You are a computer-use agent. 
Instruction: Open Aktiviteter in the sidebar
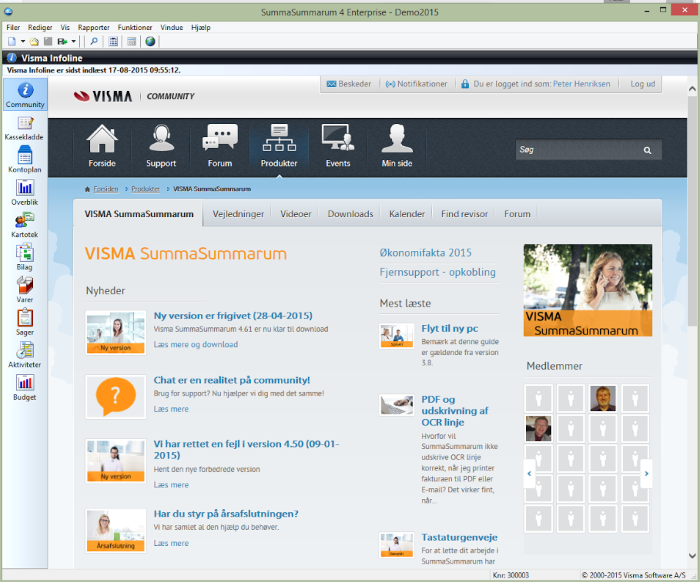(25, 355)
